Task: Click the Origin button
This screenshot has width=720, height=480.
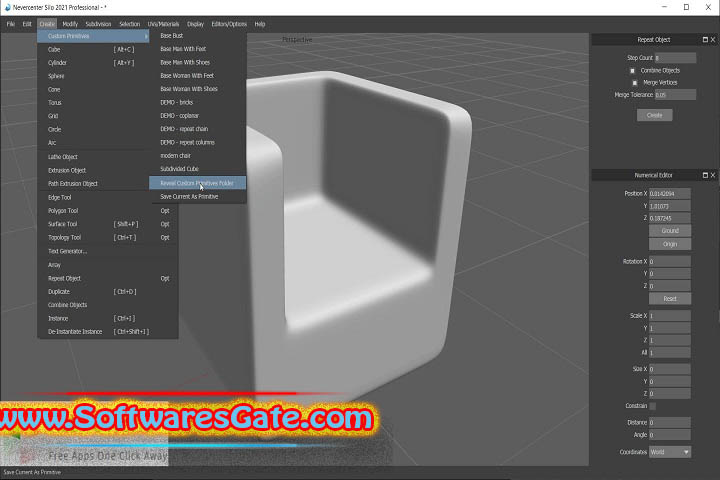Action: pos(669,244)
